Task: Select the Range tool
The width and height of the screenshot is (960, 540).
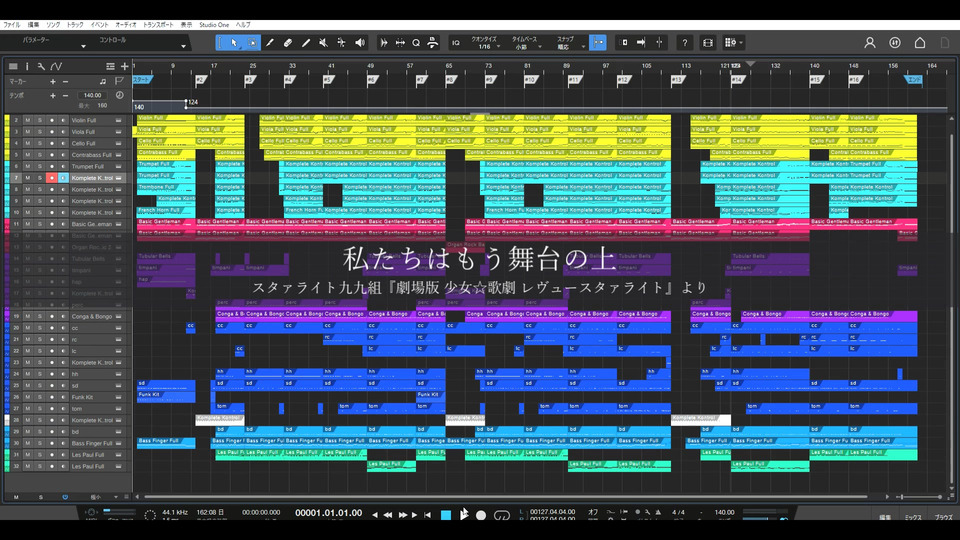Action: (252, 42)
